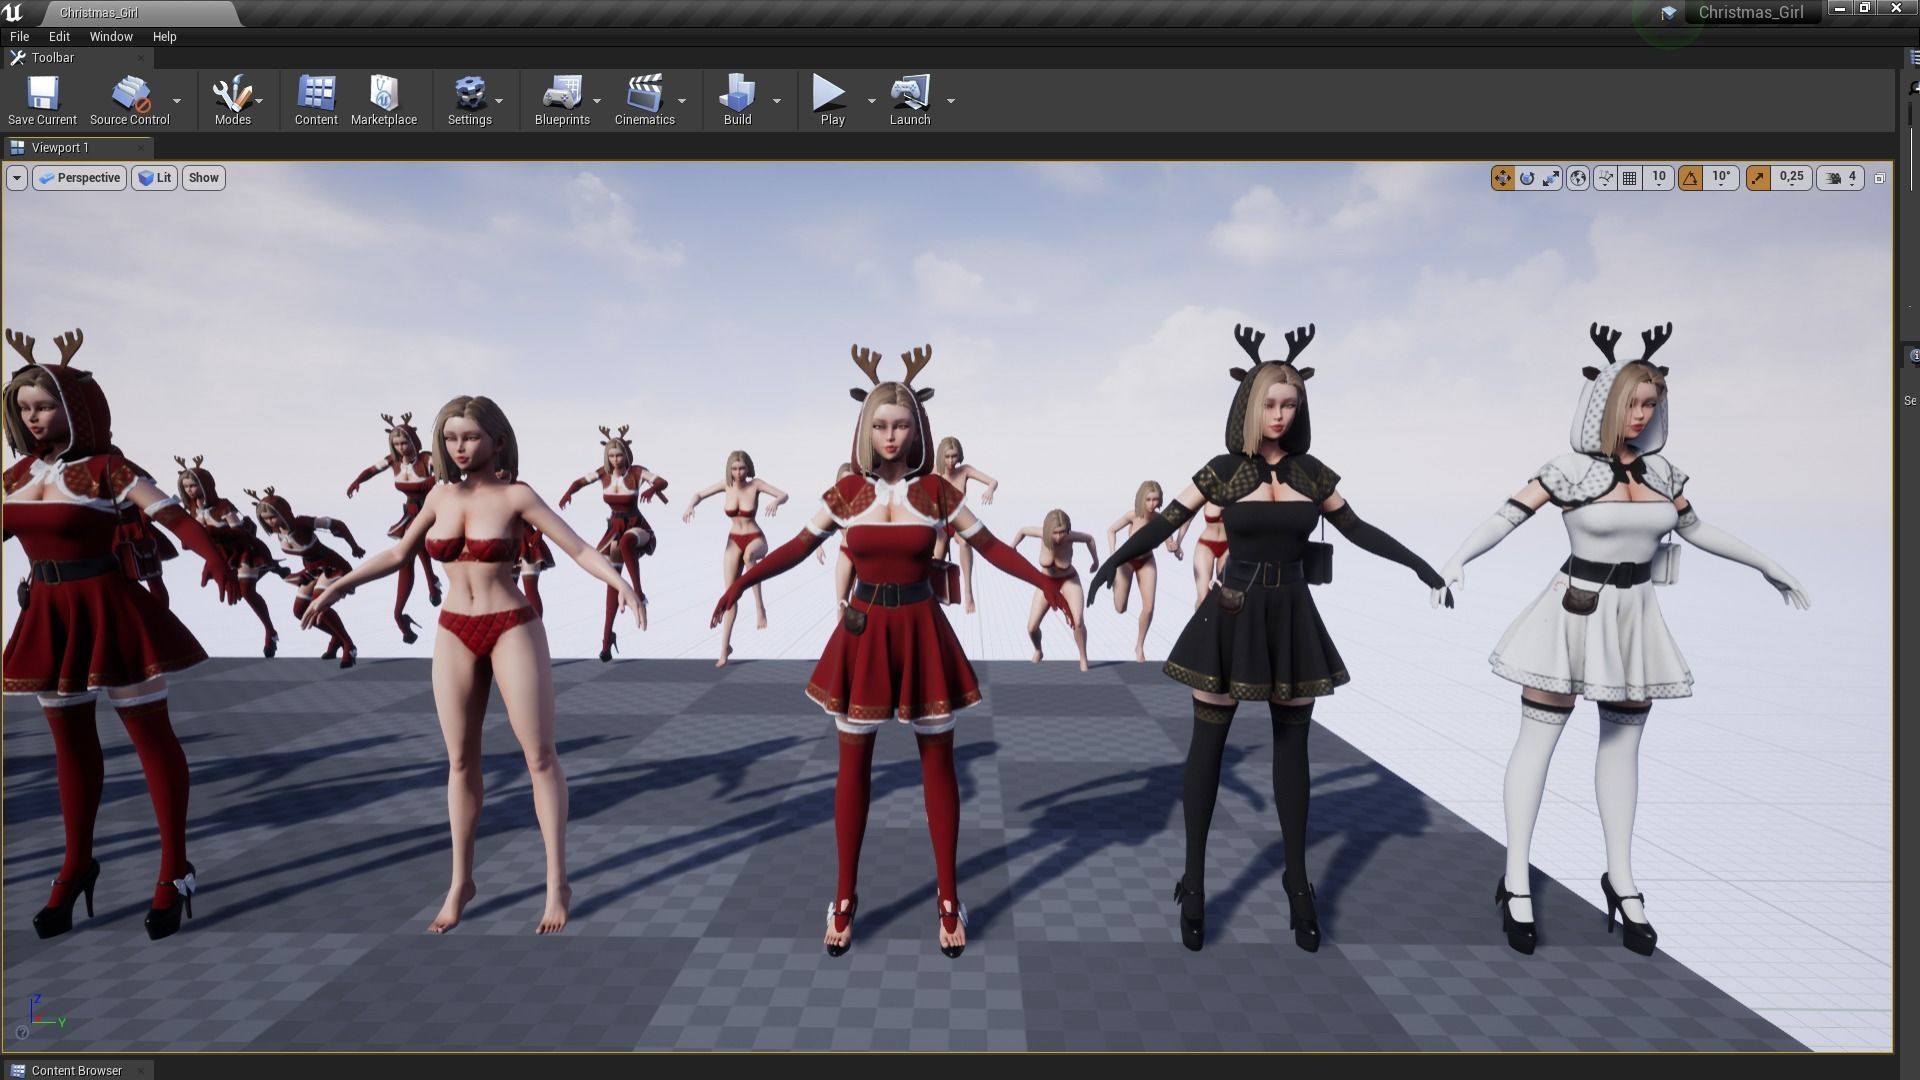Toggle rotation snap angle icon
The width and height of the screenshot is (1920, 1080).
1690,178
